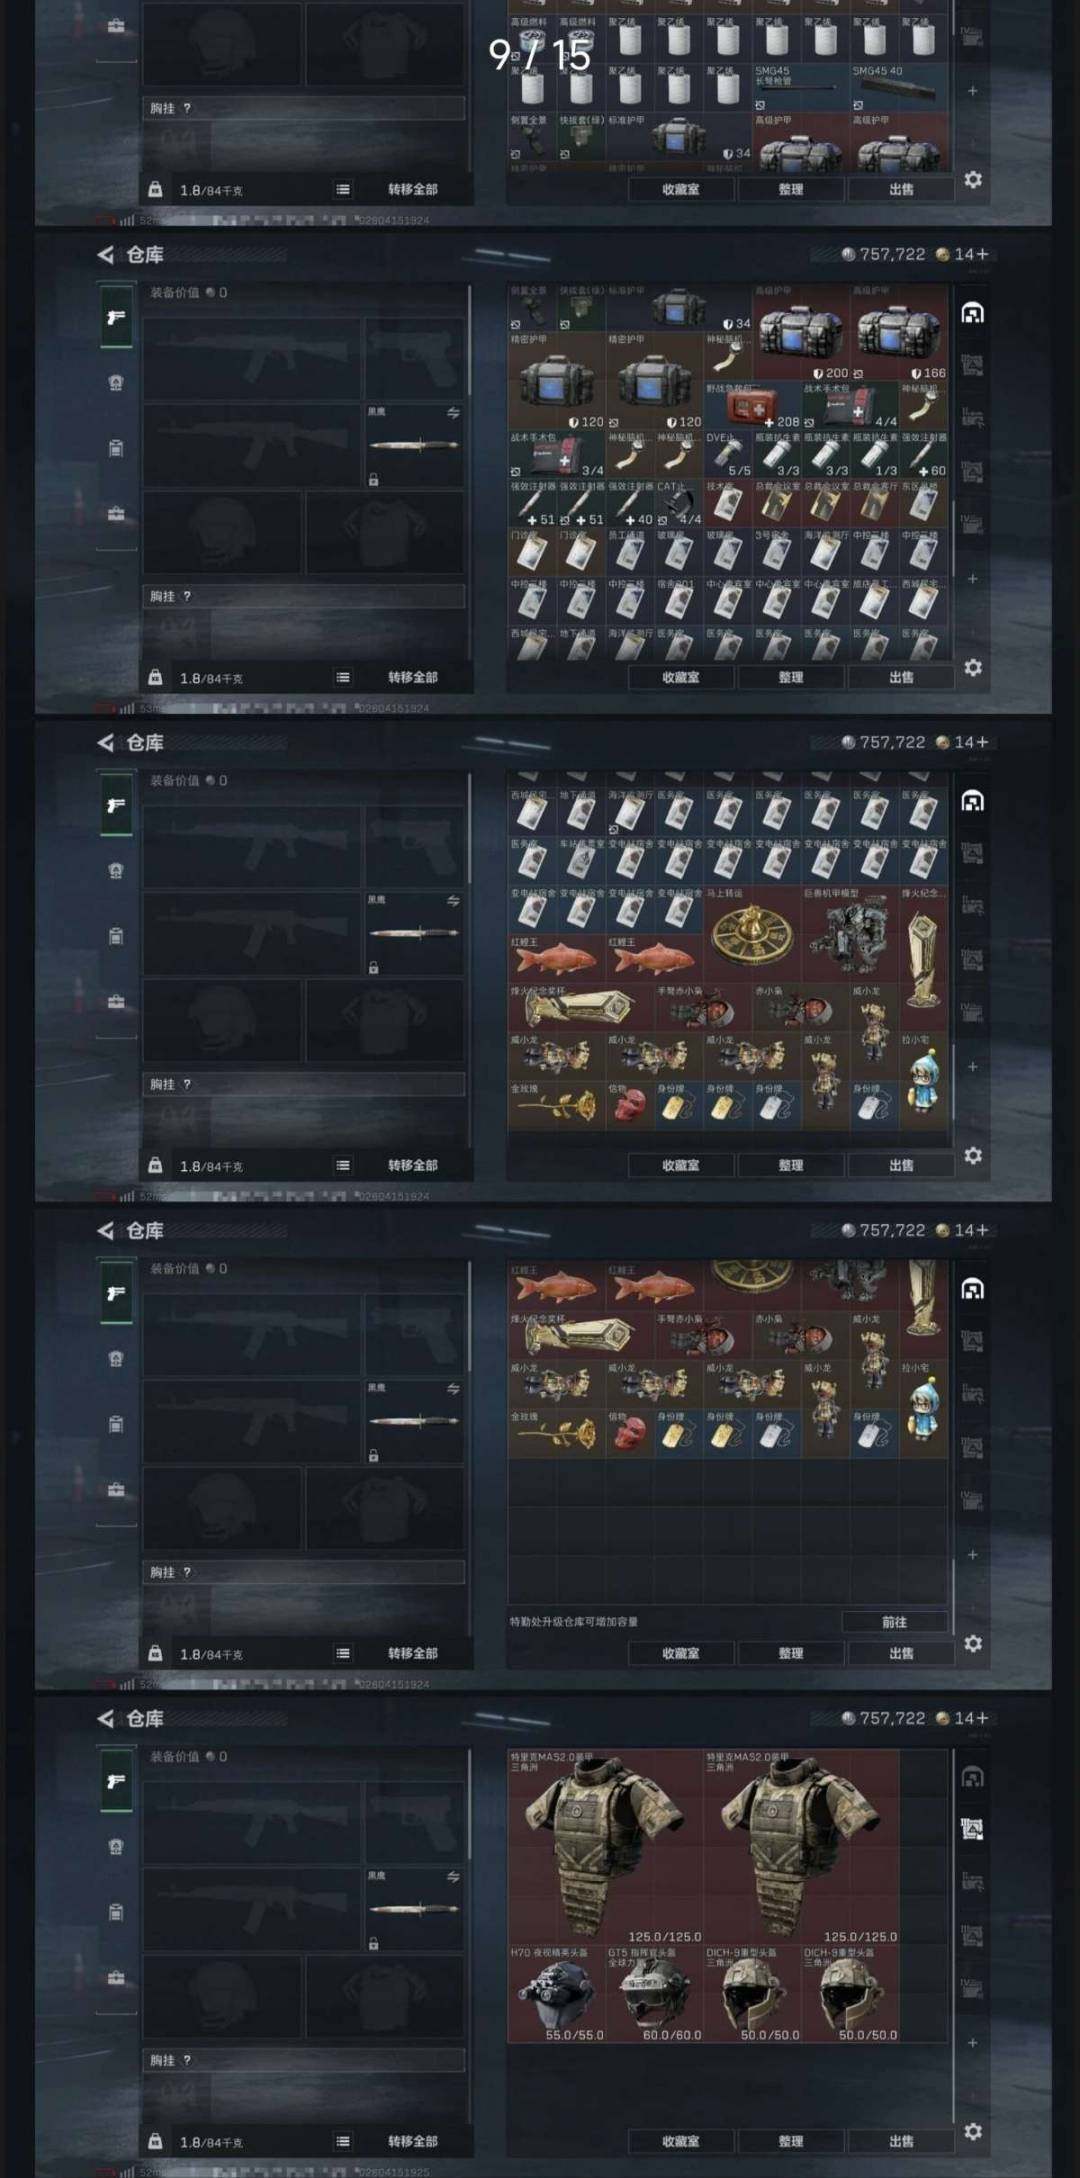Screen dimensions: 1080x2178
Task: Click 出售 under the empty grid near 前往
Action: 901,1653
